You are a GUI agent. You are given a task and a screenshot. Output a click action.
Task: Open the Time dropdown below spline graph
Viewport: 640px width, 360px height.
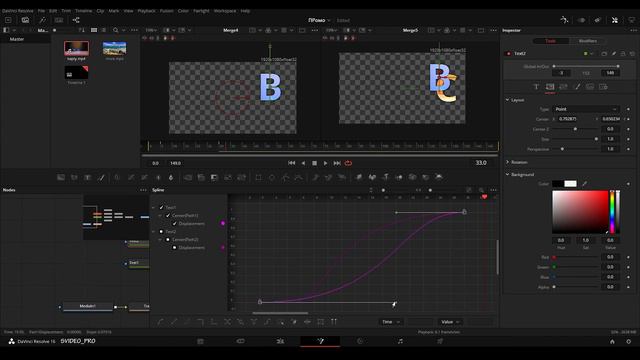[391, 322]
